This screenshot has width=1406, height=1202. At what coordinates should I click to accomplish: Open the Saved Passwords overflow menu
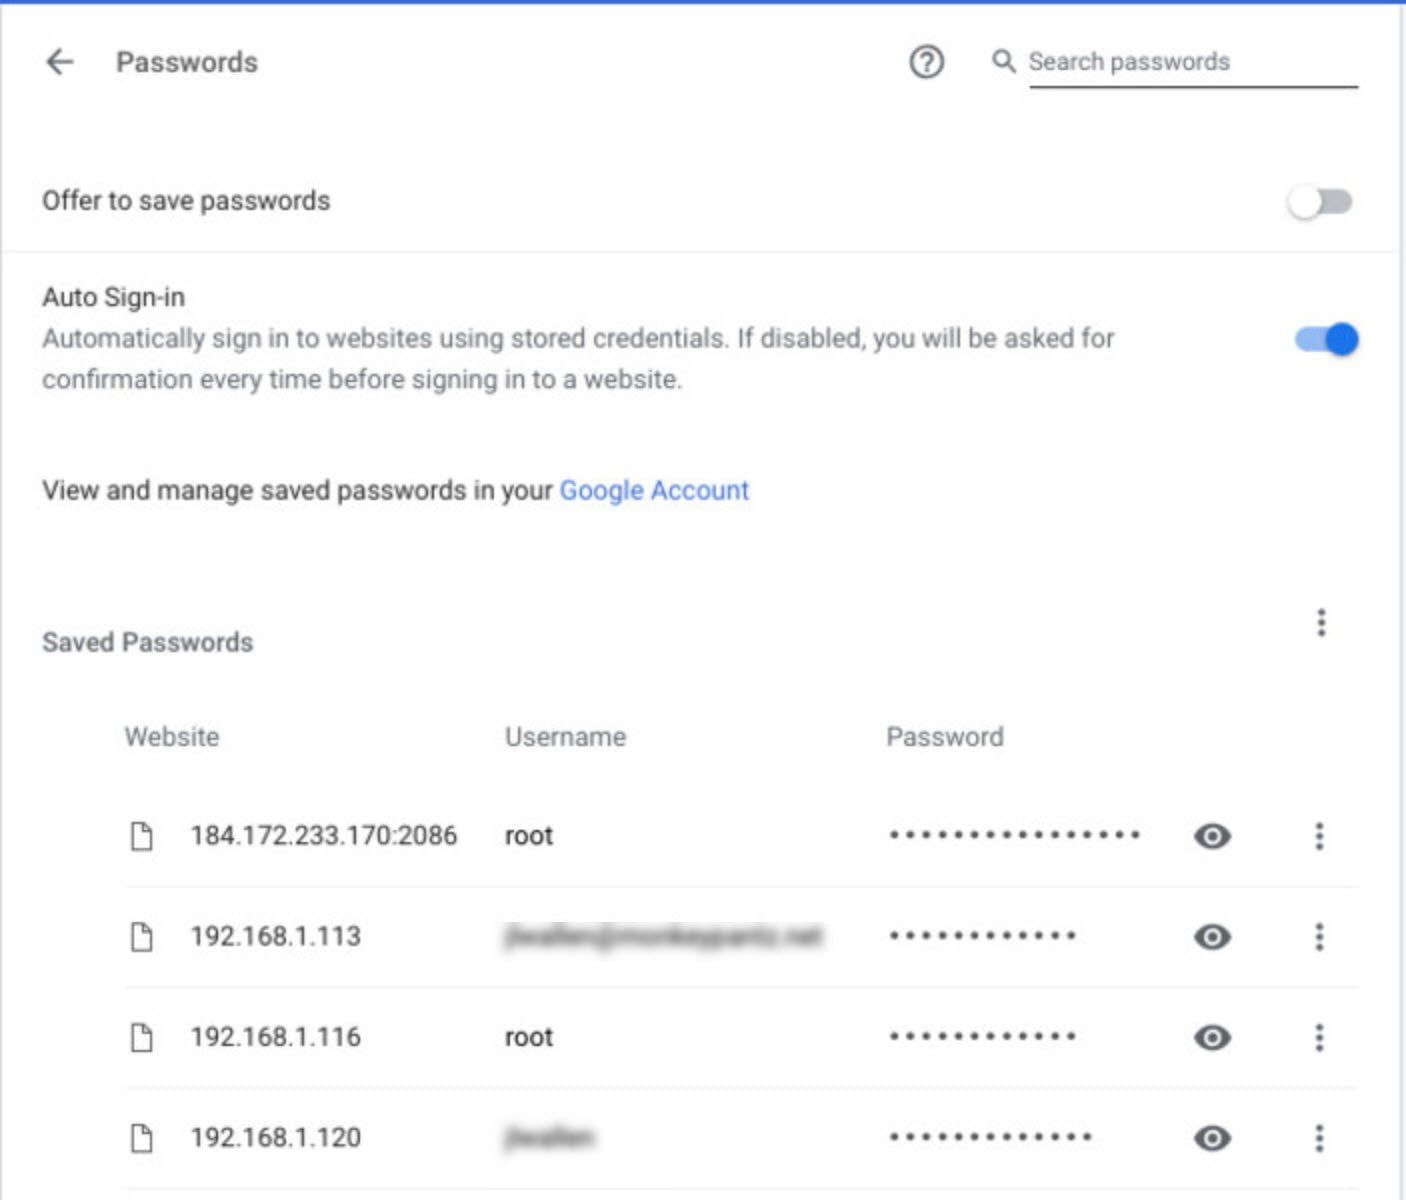[1321, 623]
